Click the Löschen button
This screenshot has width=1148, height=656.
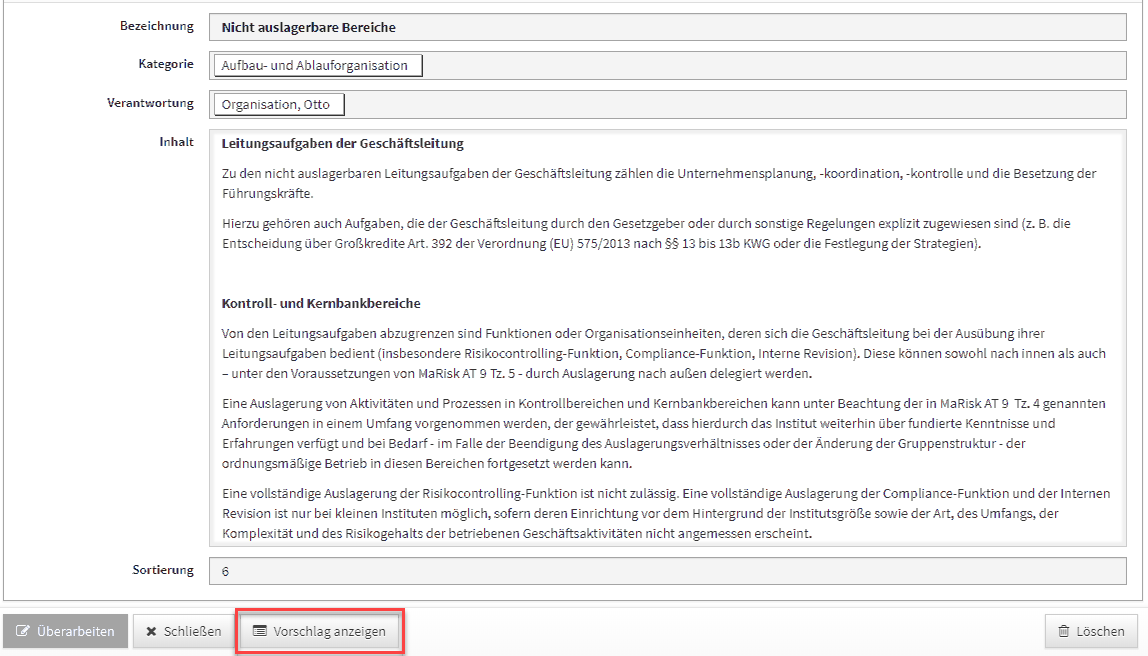(x=1090, y=631)
